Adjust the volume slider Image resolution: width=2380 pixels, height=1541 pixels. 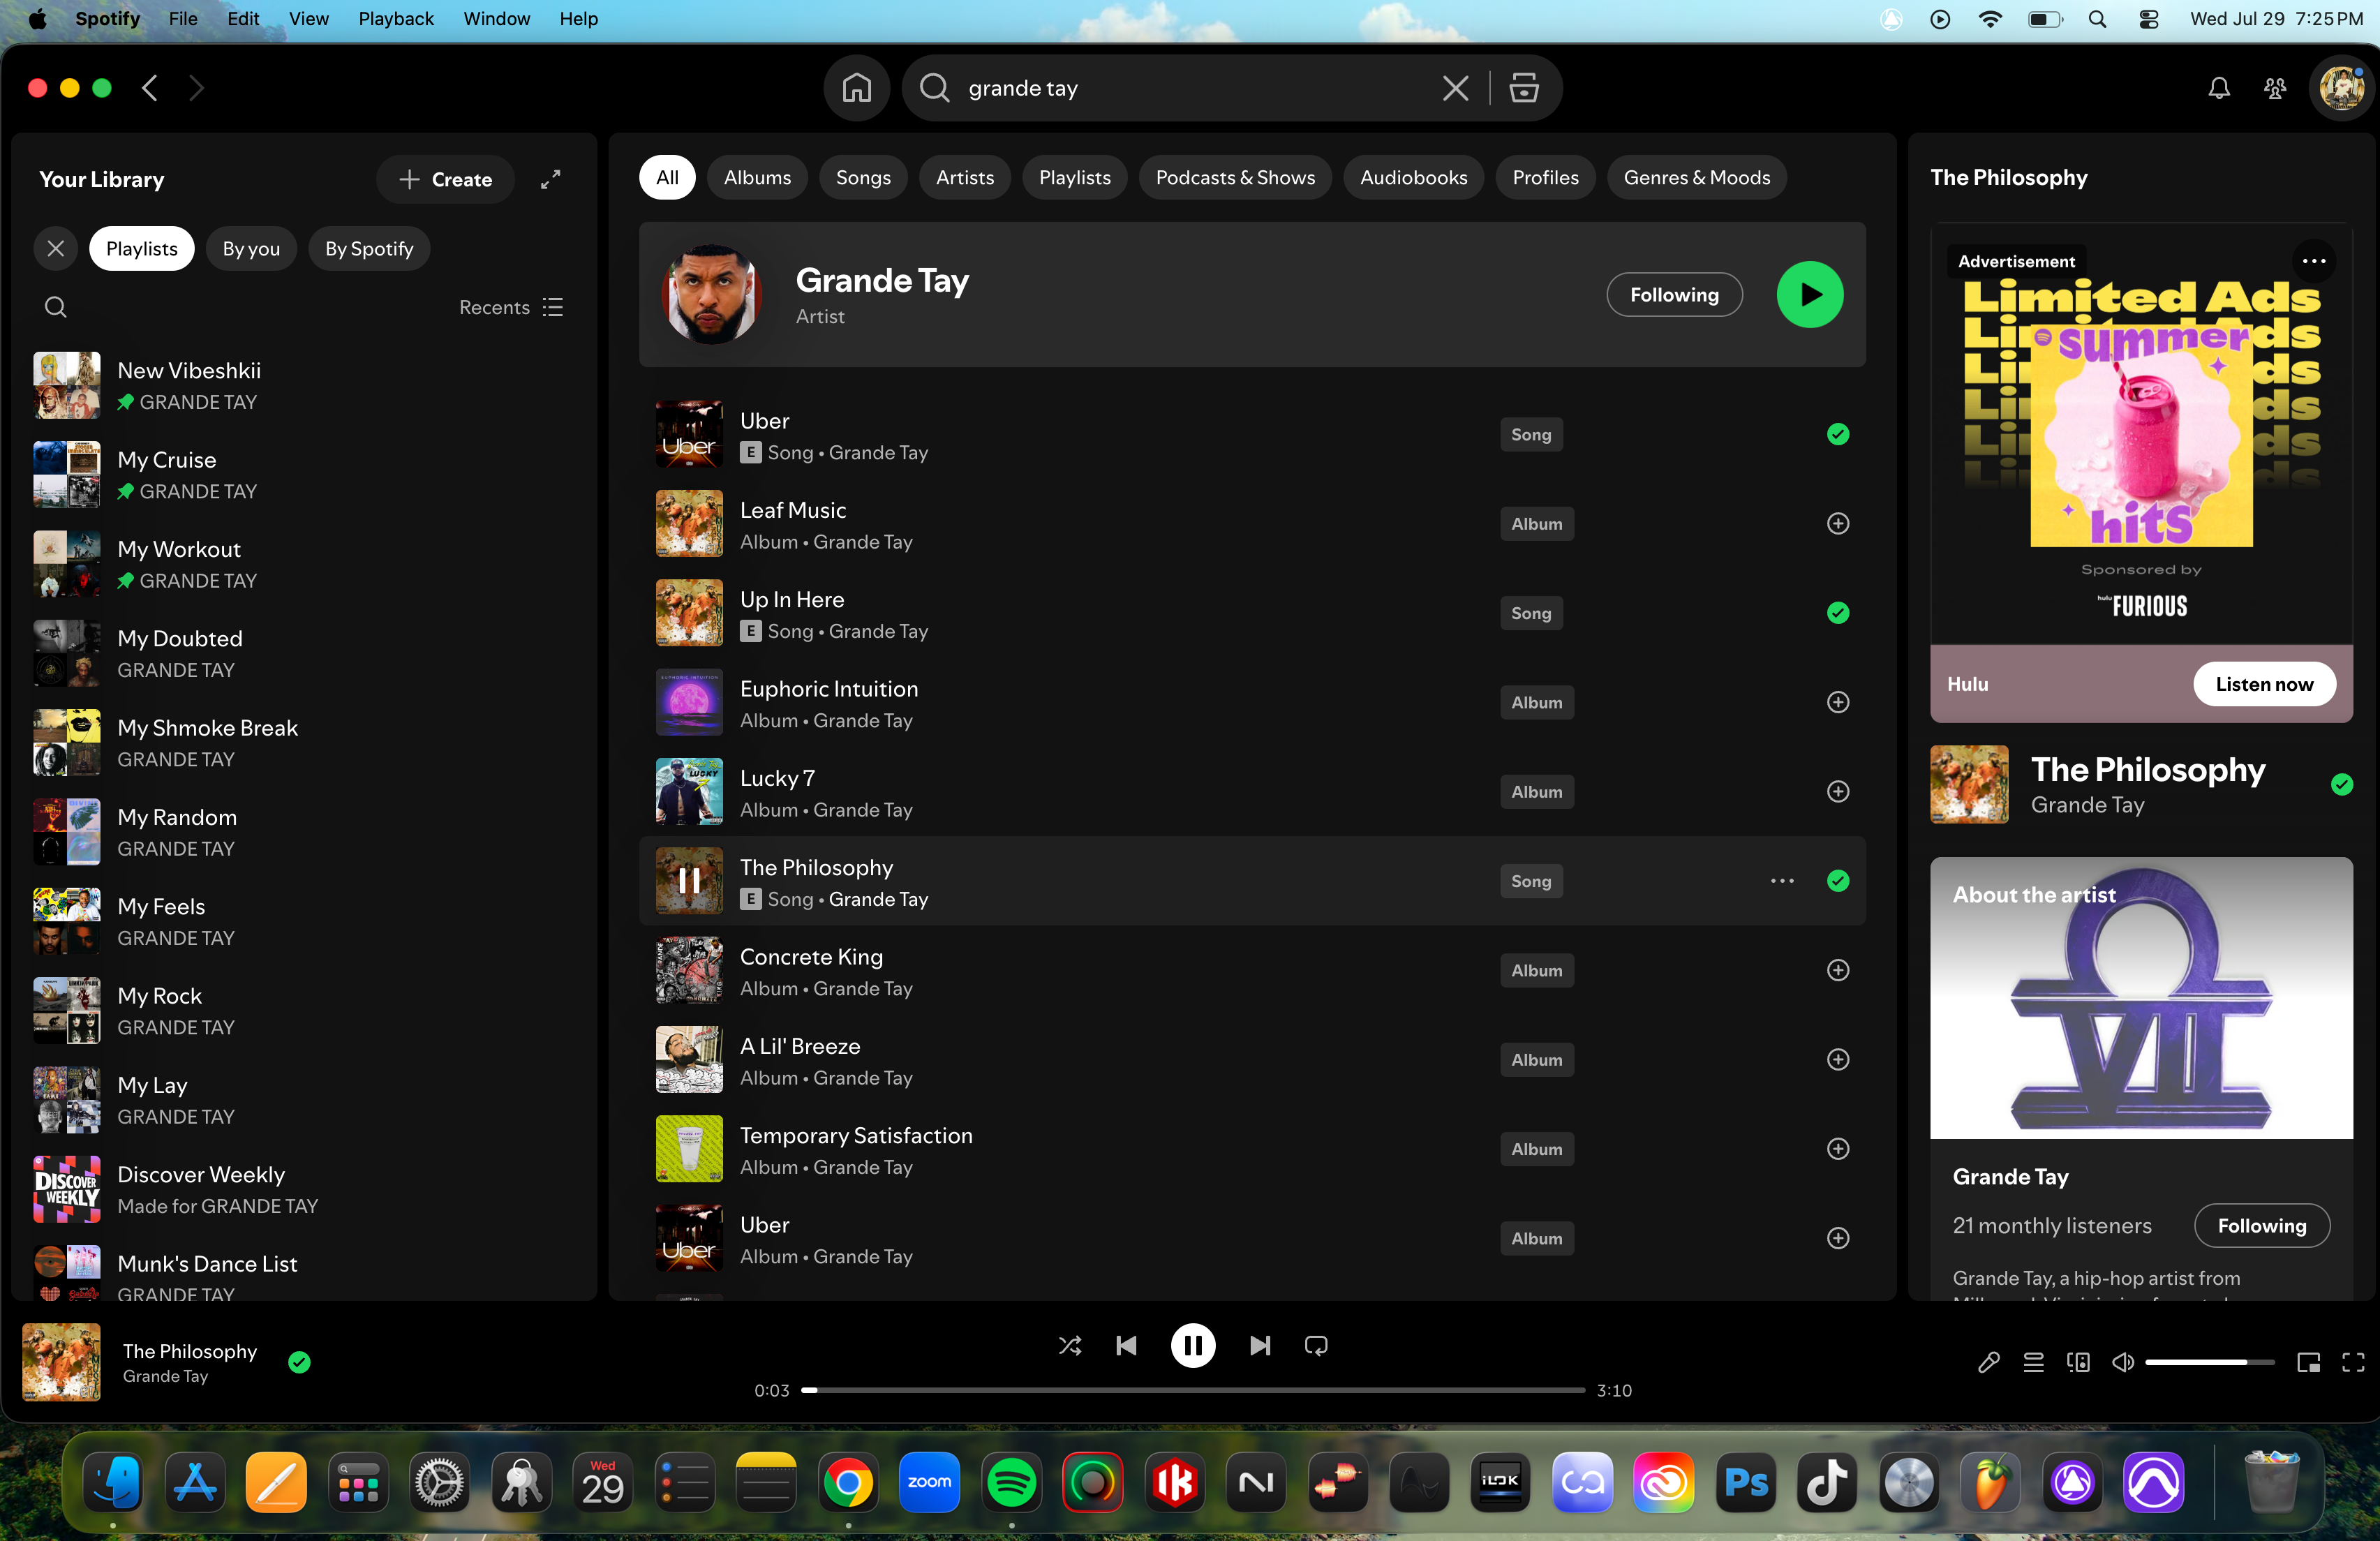click(2209, 1362)
